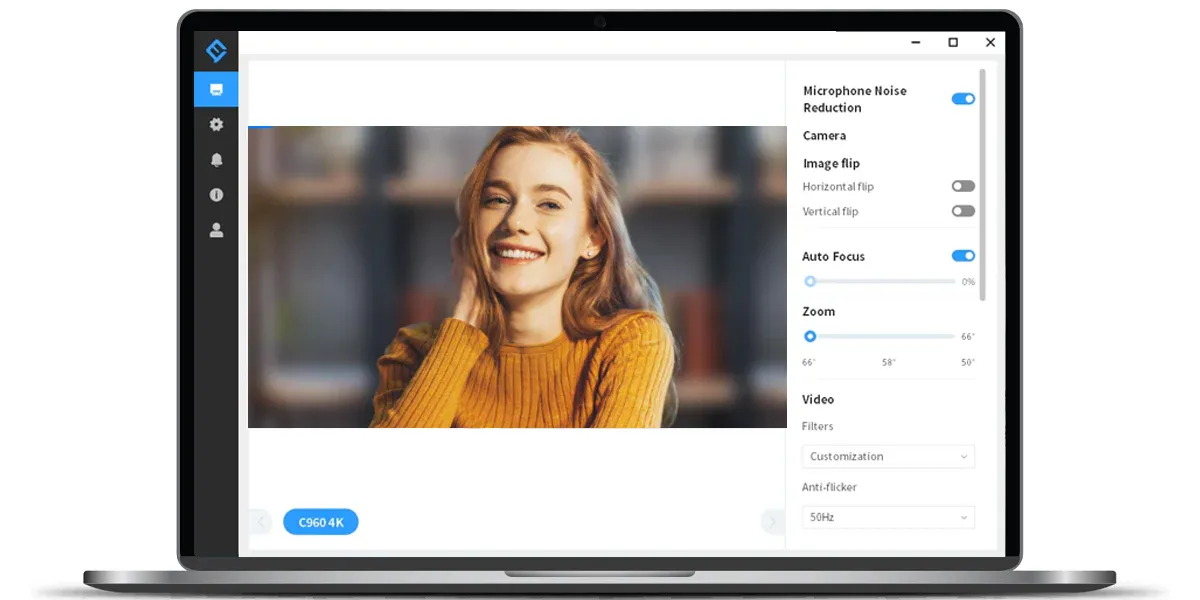Click the next device right arrow

(772, 521)
